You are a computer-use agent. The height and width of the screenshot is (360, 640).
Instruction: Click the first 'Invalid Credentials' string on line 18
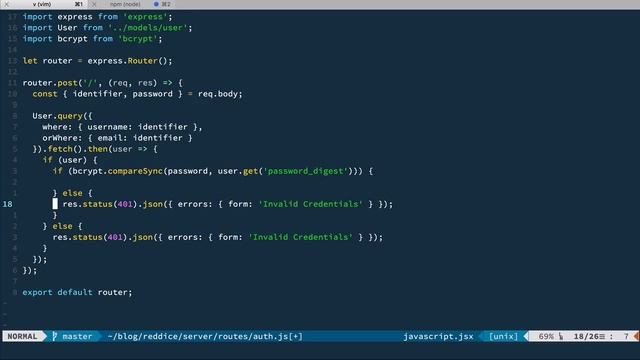(x=310, y=204)
